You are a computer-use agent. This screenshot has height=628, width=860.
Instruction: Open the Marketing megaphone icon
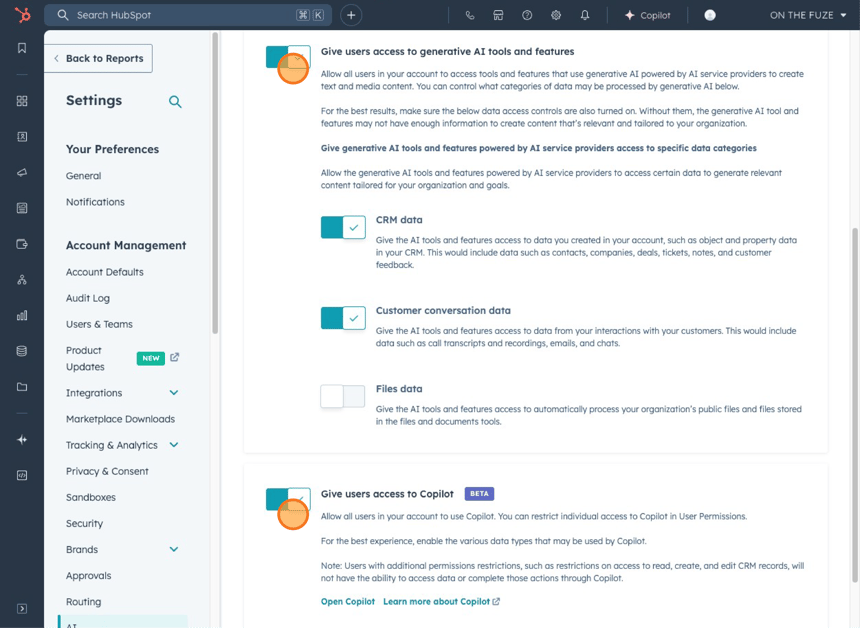pos(22,172)
